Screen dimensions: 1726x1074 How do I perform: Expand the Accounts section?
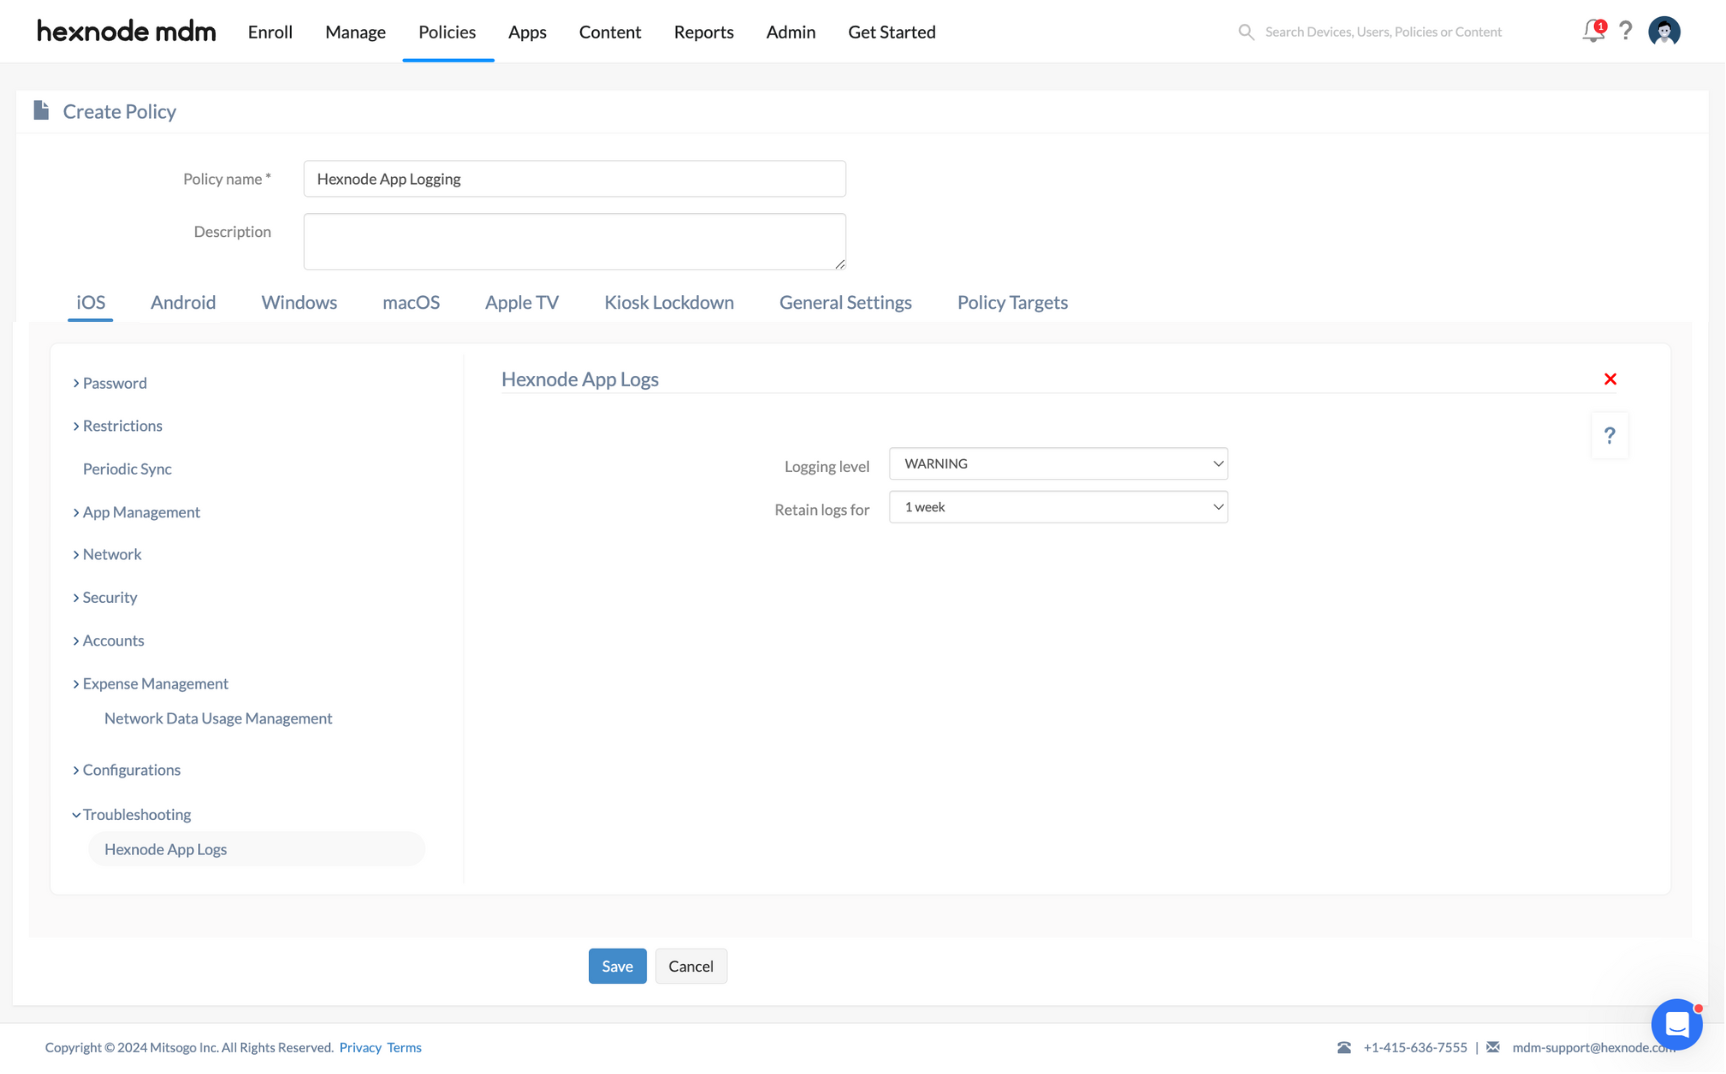[x=108, y=641]
